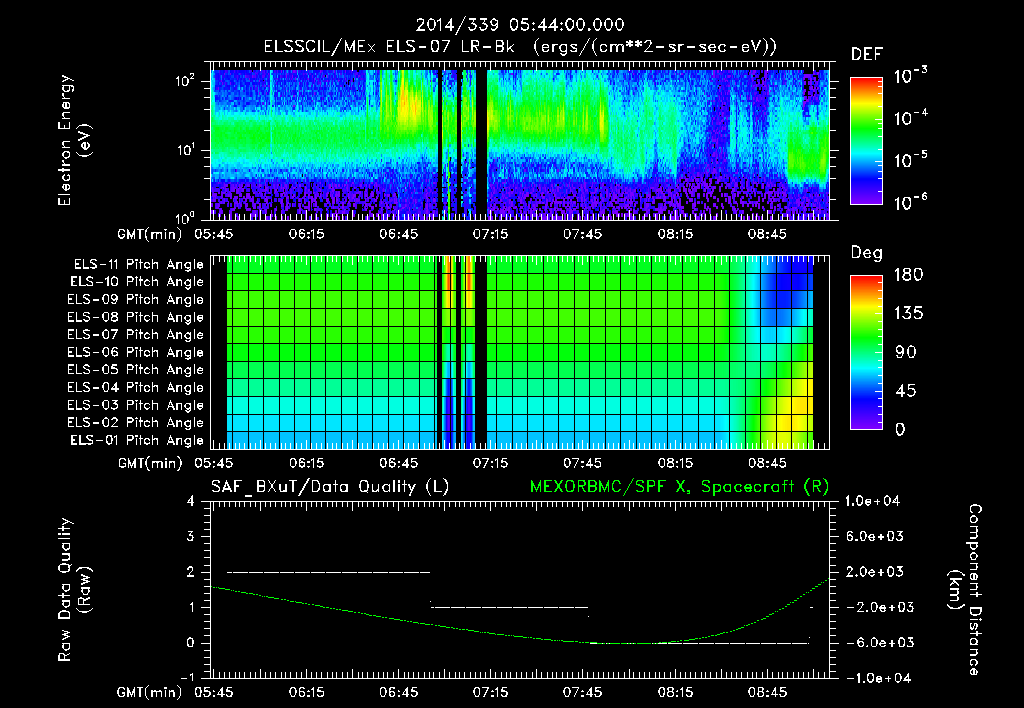Image resolution: width=1024 pixels, height=708 pixels.
Task: Click 08:45 tick under pitch angle plot
Action: click(x=767, y=463)
